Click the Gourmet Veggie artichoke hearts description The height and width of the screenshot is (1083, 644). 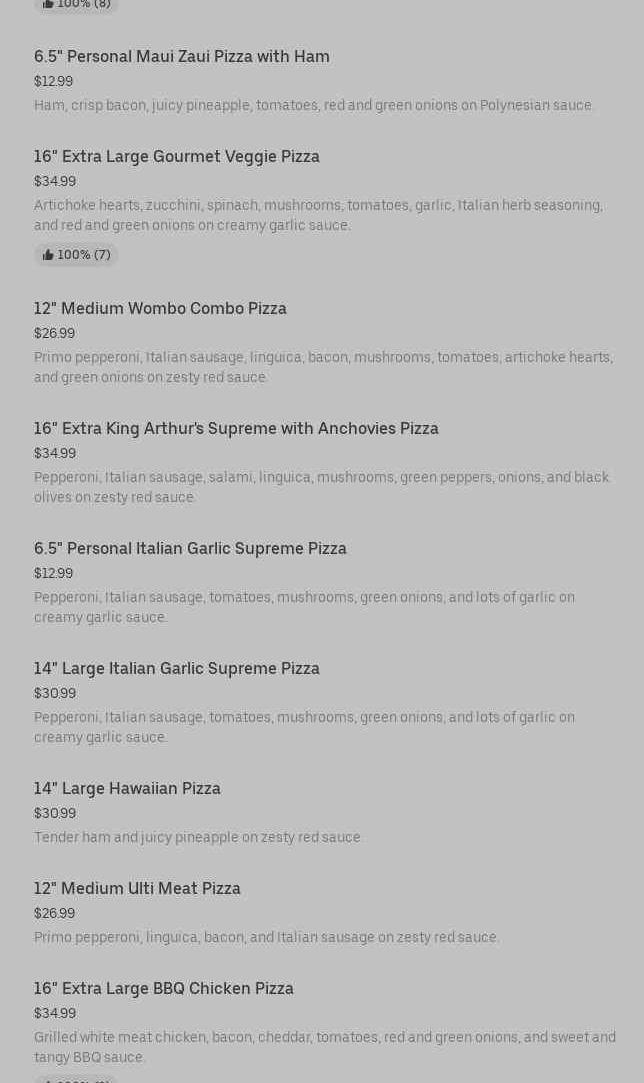[x=318, y=216]
